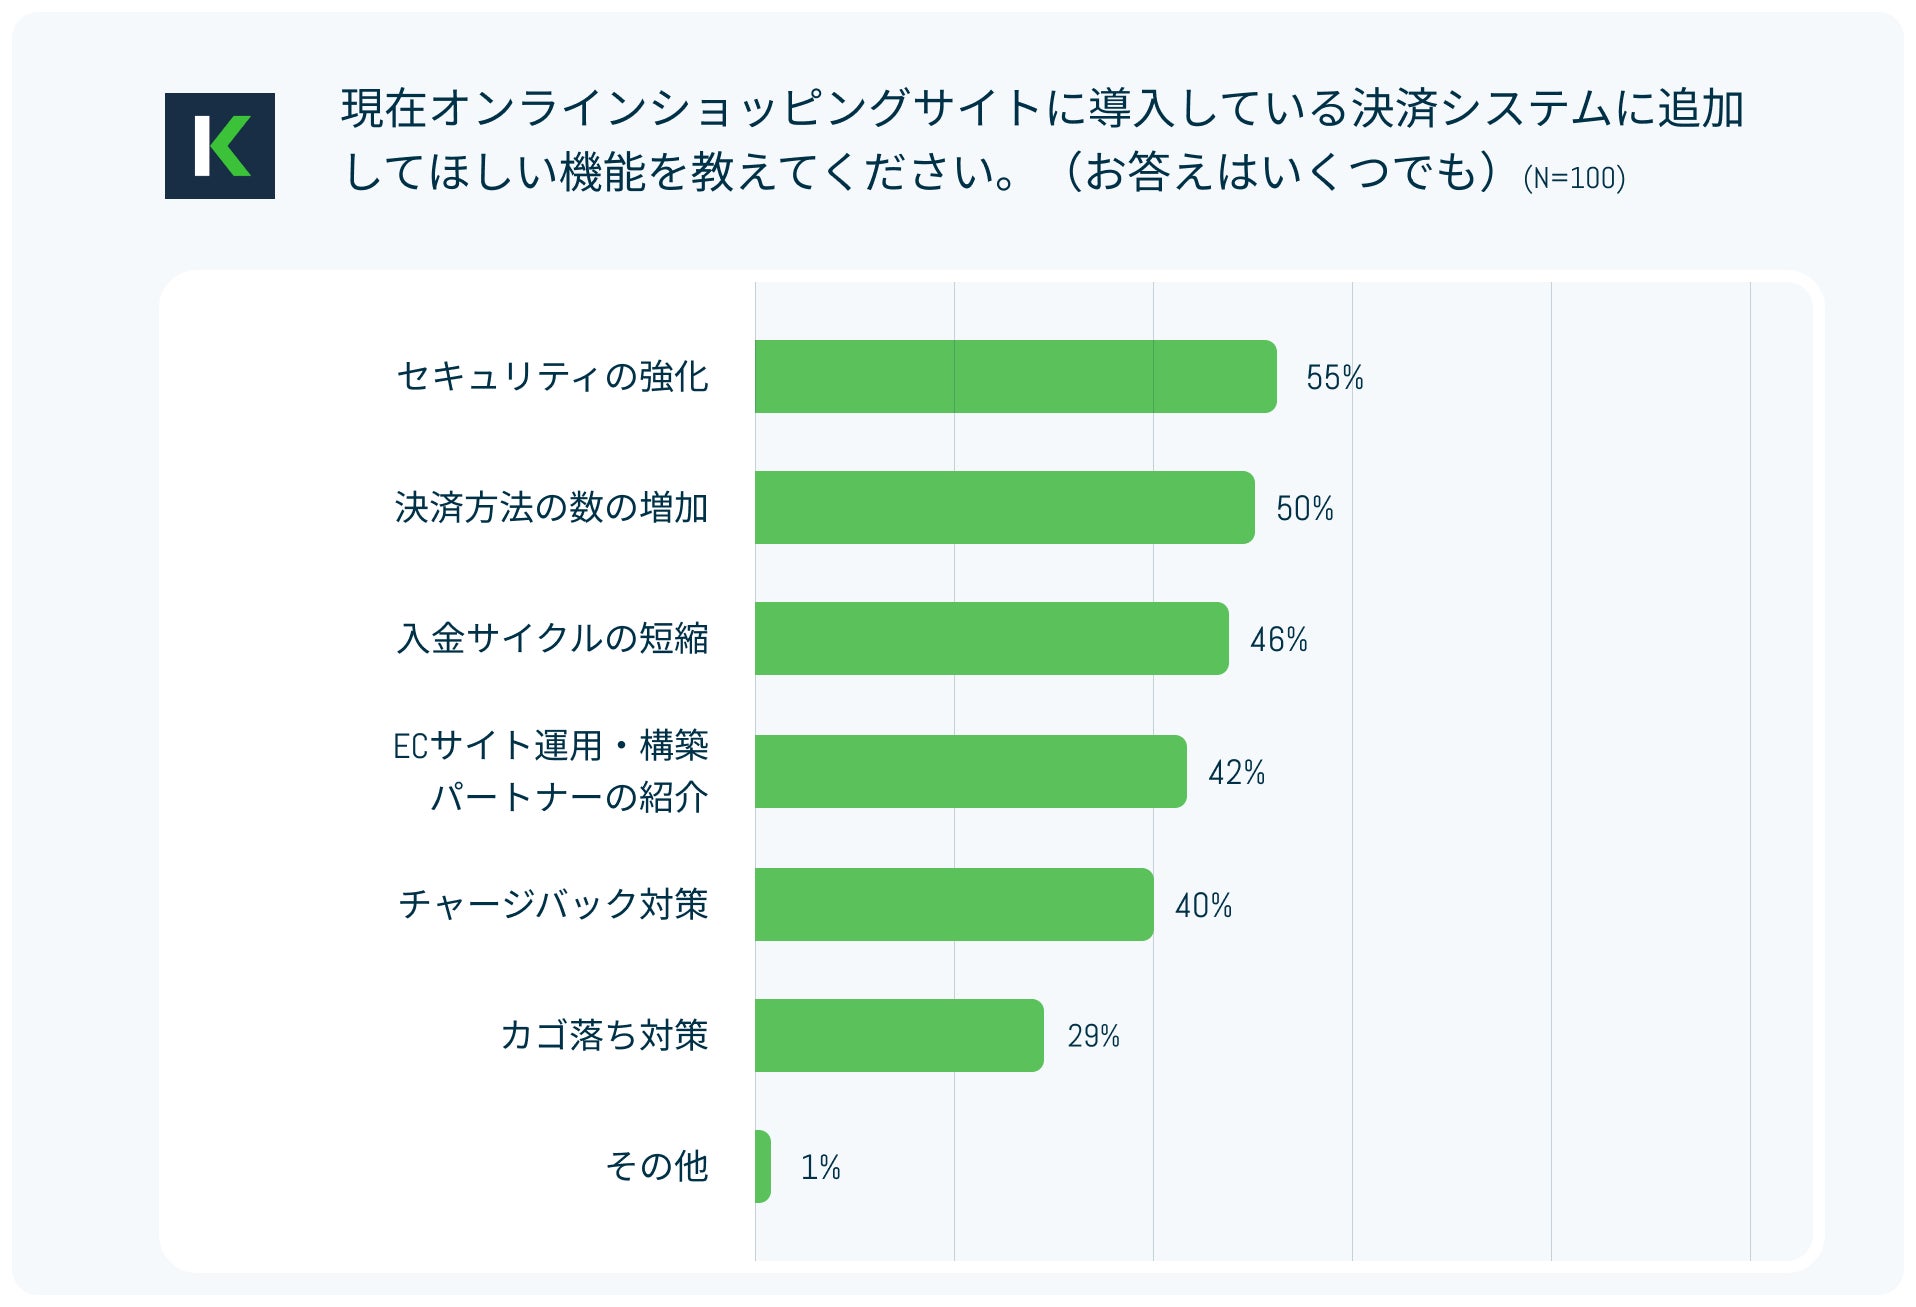This screenshot has height=1307, width=1916.
Task: Click the ECサイト運用・構築パートナーの紹介 bar
Action: tap(970, 771)
